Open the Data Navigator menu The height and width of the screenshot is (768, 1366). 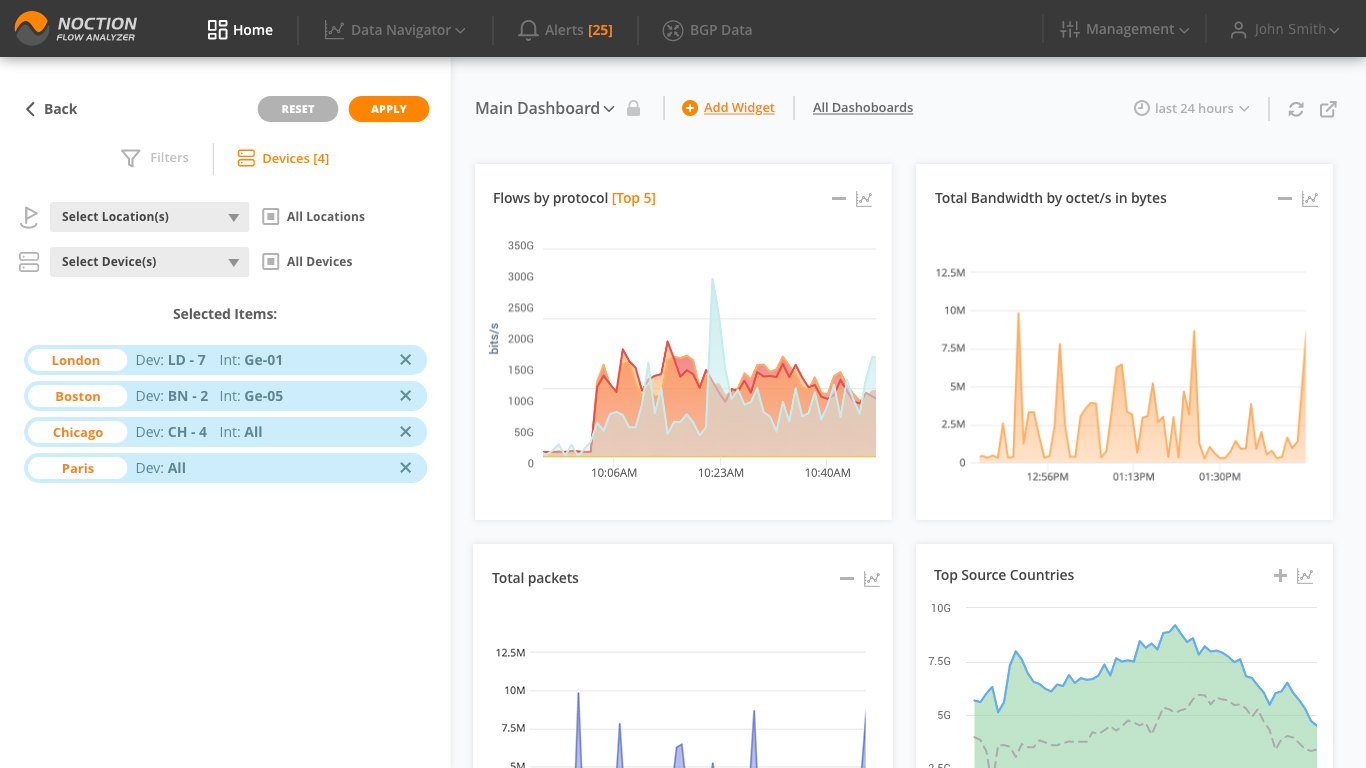(x=395, y=30)
